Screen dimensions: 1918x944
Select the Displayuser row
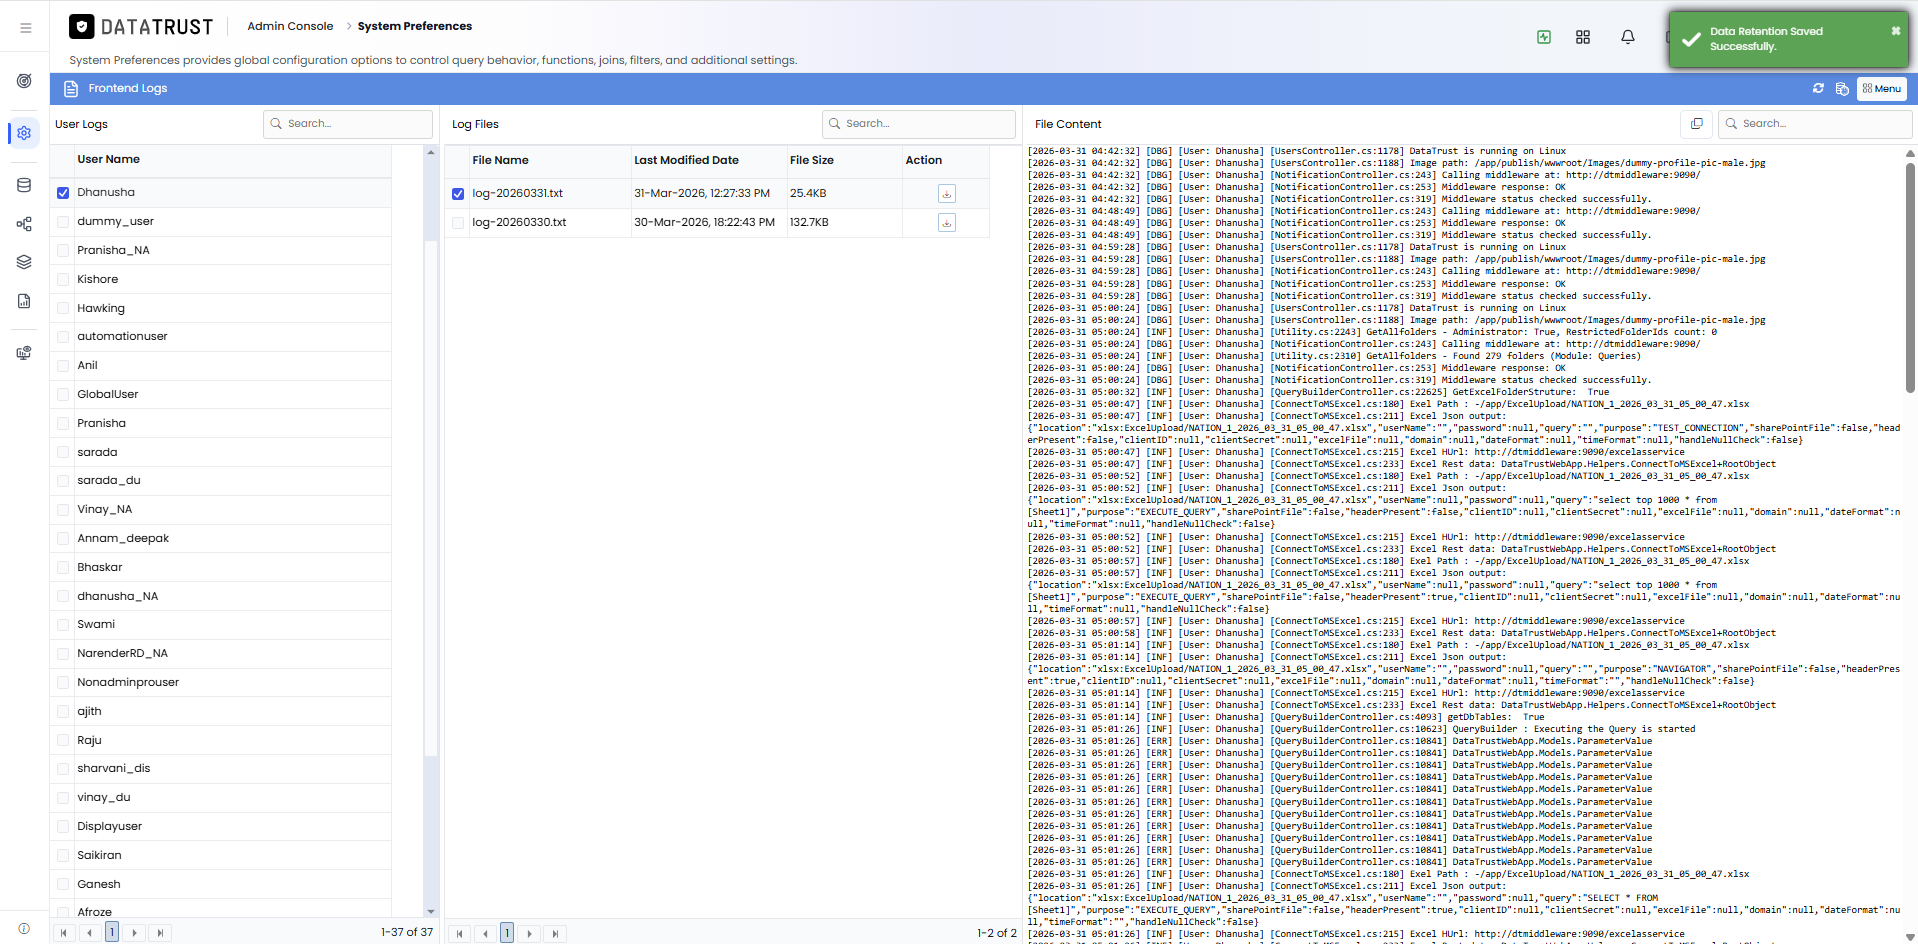(x=221, y=827)
